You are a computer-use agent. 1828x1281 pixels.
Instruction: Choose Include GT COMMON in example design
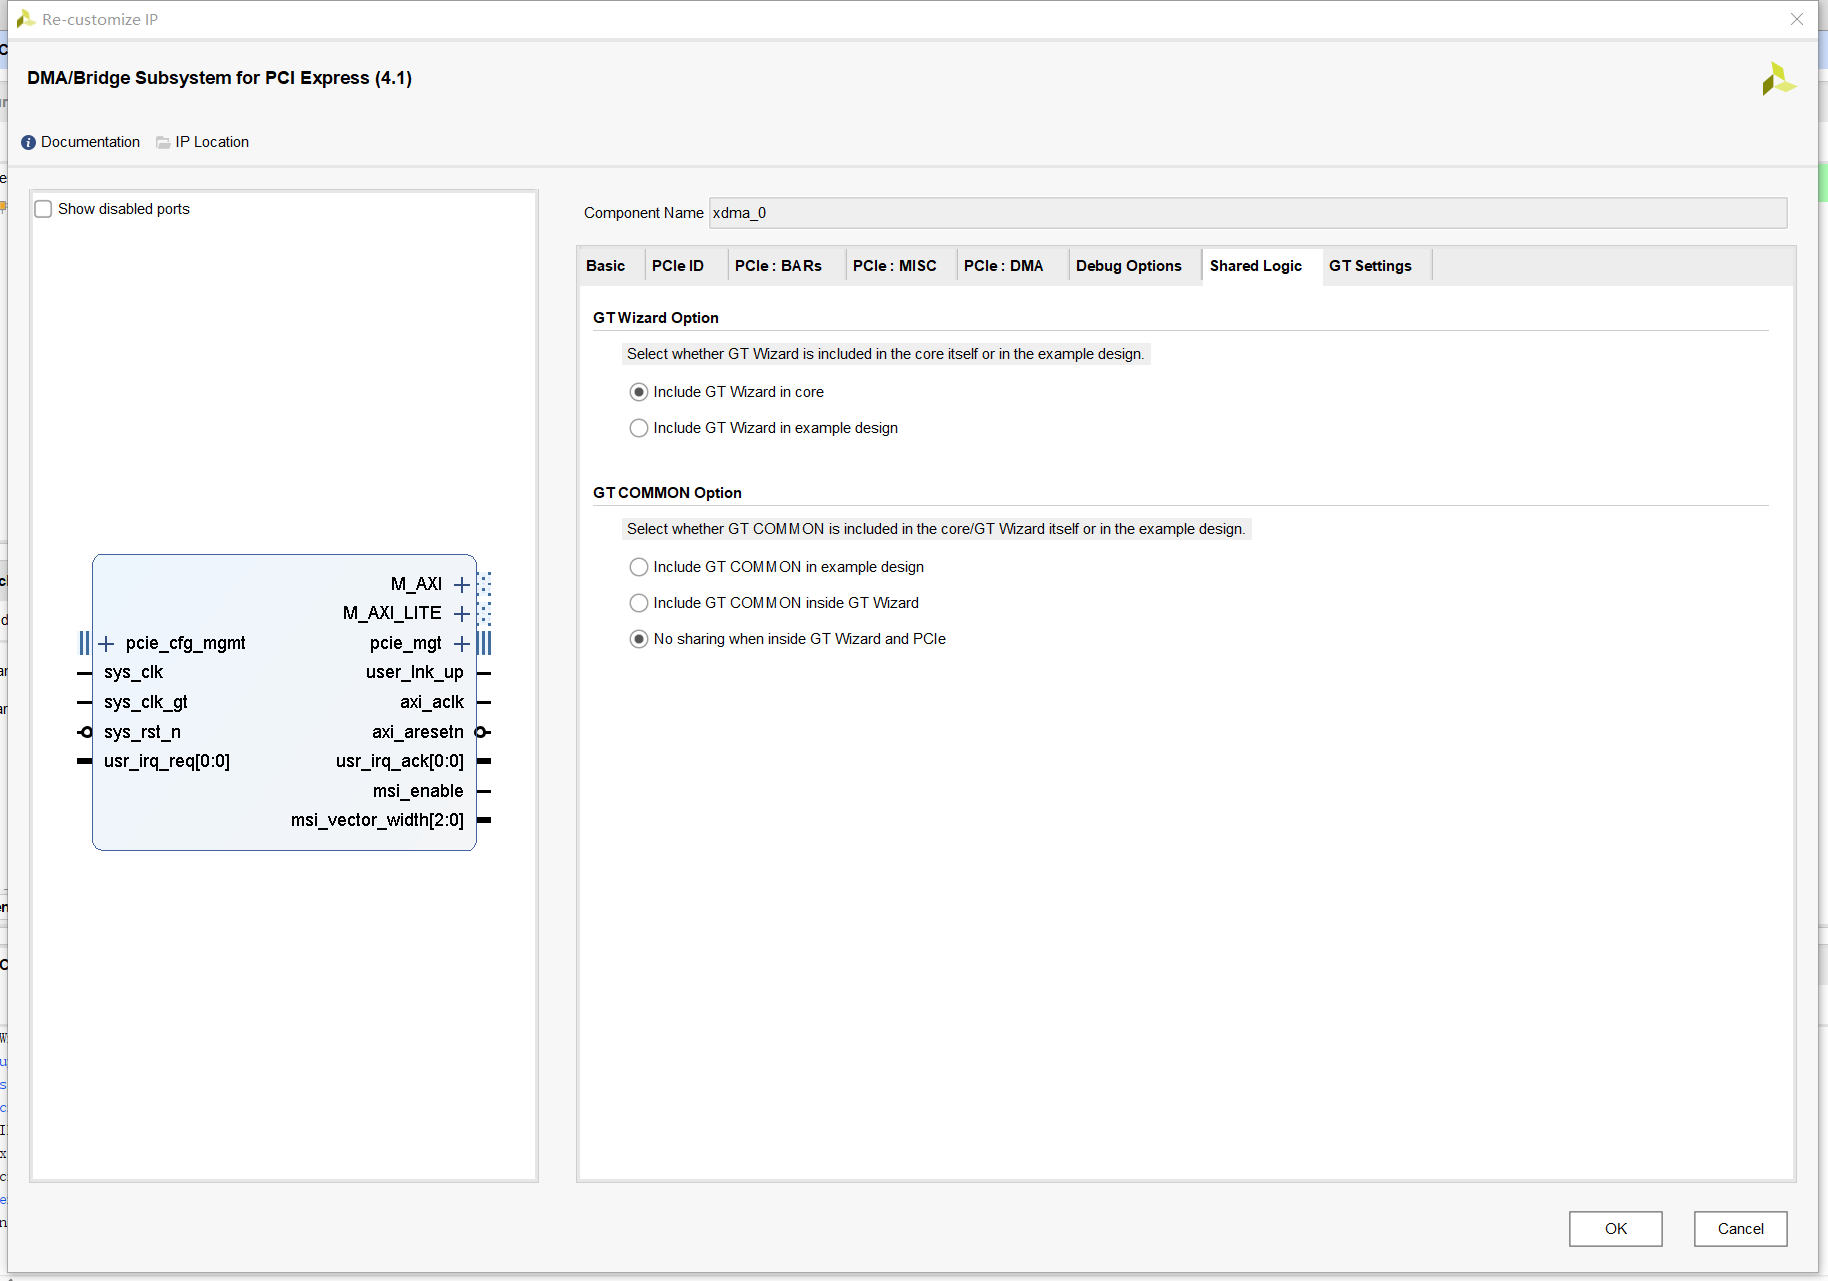639,567
